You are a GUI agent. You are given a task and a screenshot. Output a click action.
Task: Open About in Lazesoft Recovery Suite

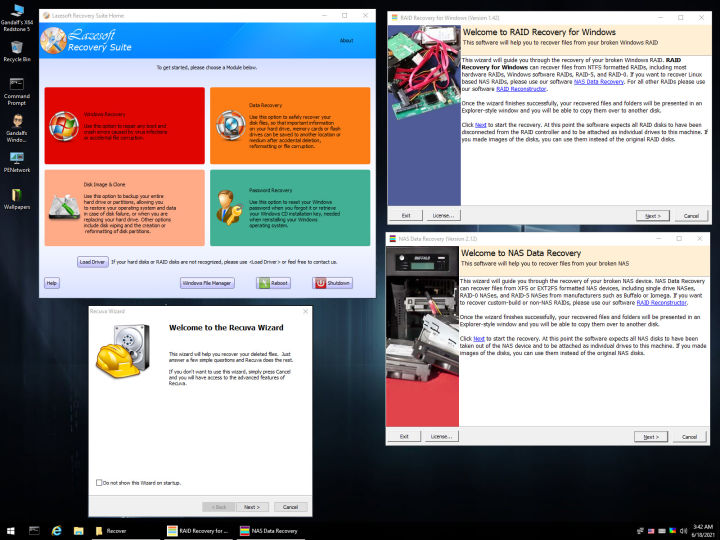[x=346, y=40]
